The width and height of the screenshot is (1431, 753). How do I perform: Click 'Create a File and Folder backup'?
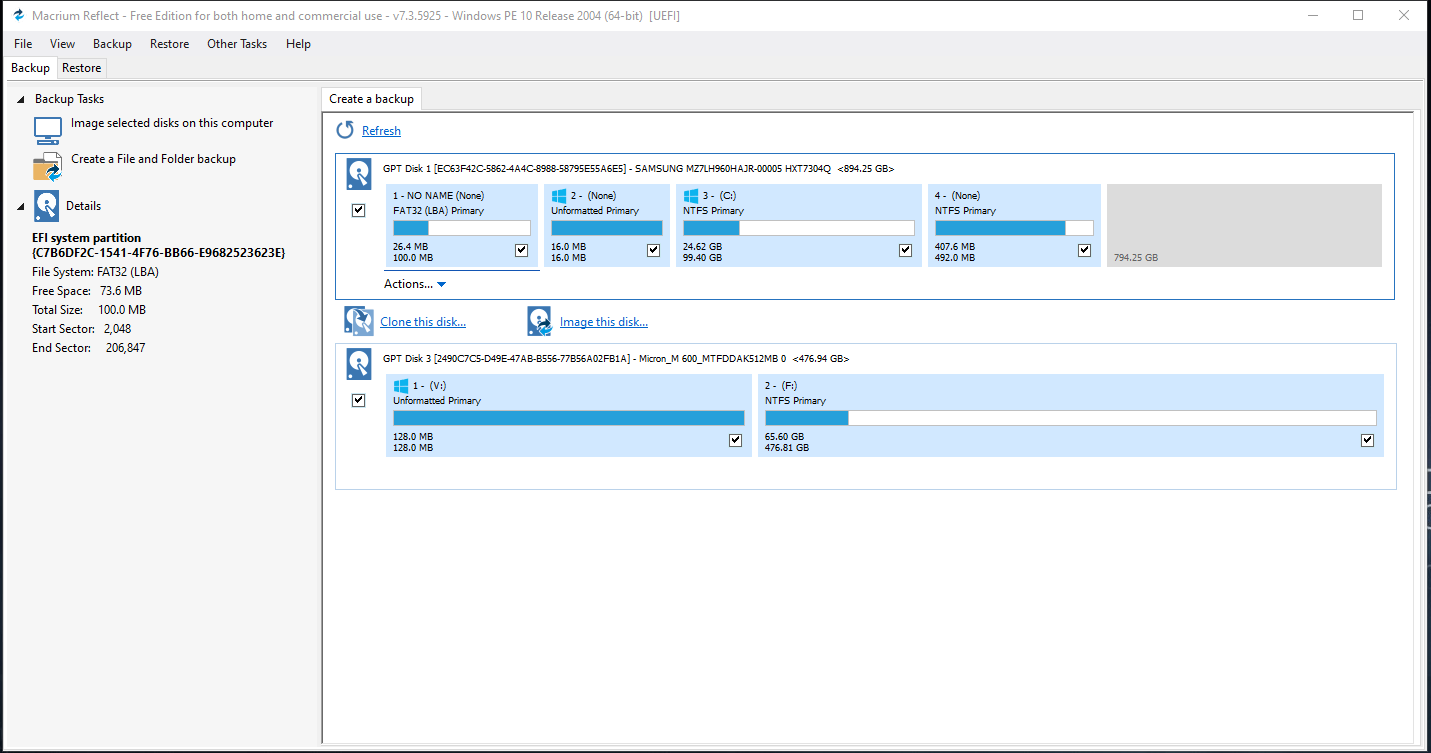coord(153,159)
